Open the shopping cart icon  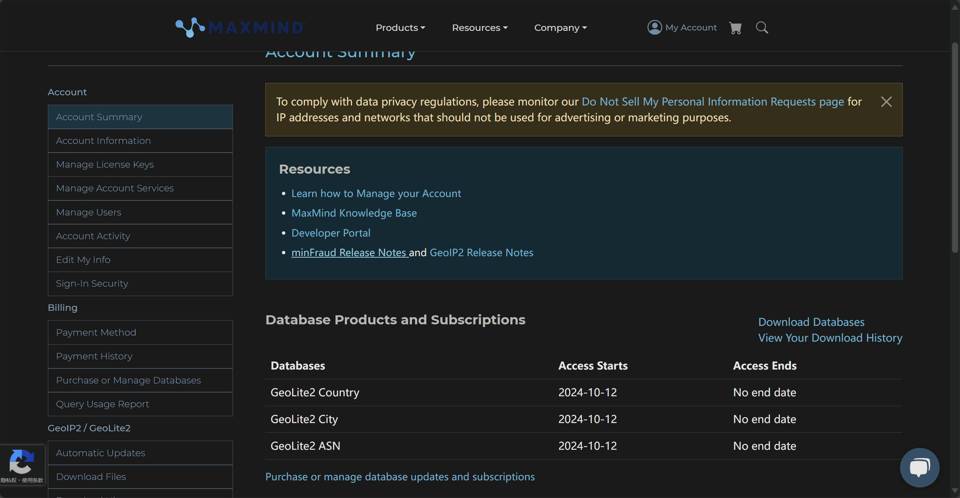(735, 28)
